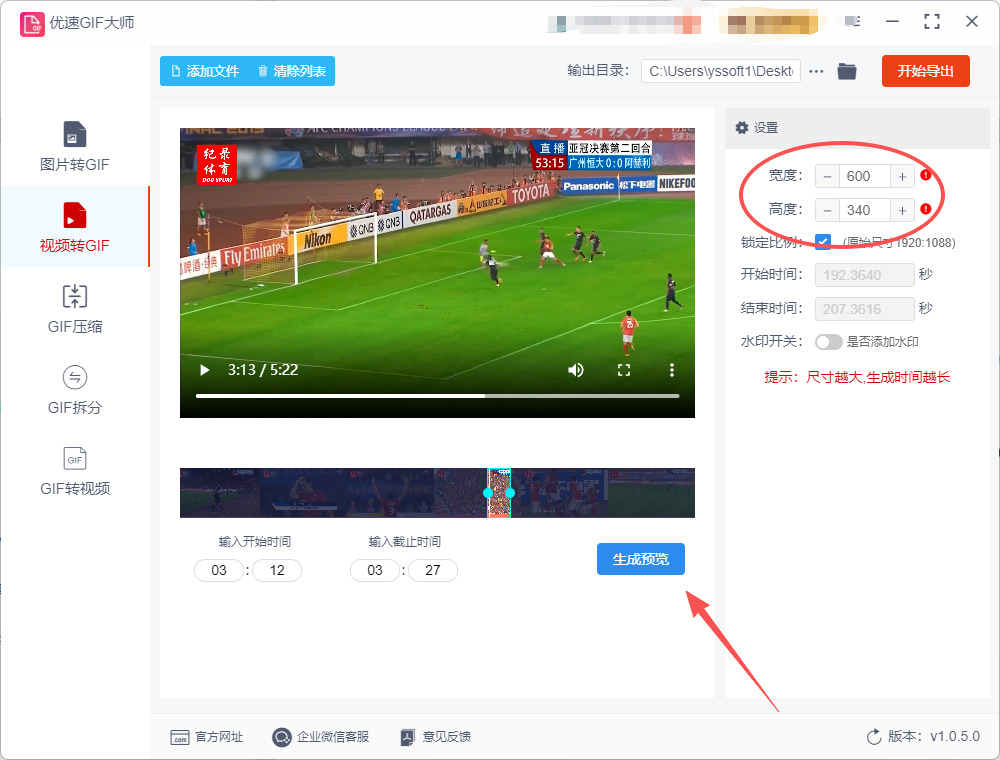Browse output directory via ellipsis button
This screenshot has width=1000, height=760.
(816, 71)
